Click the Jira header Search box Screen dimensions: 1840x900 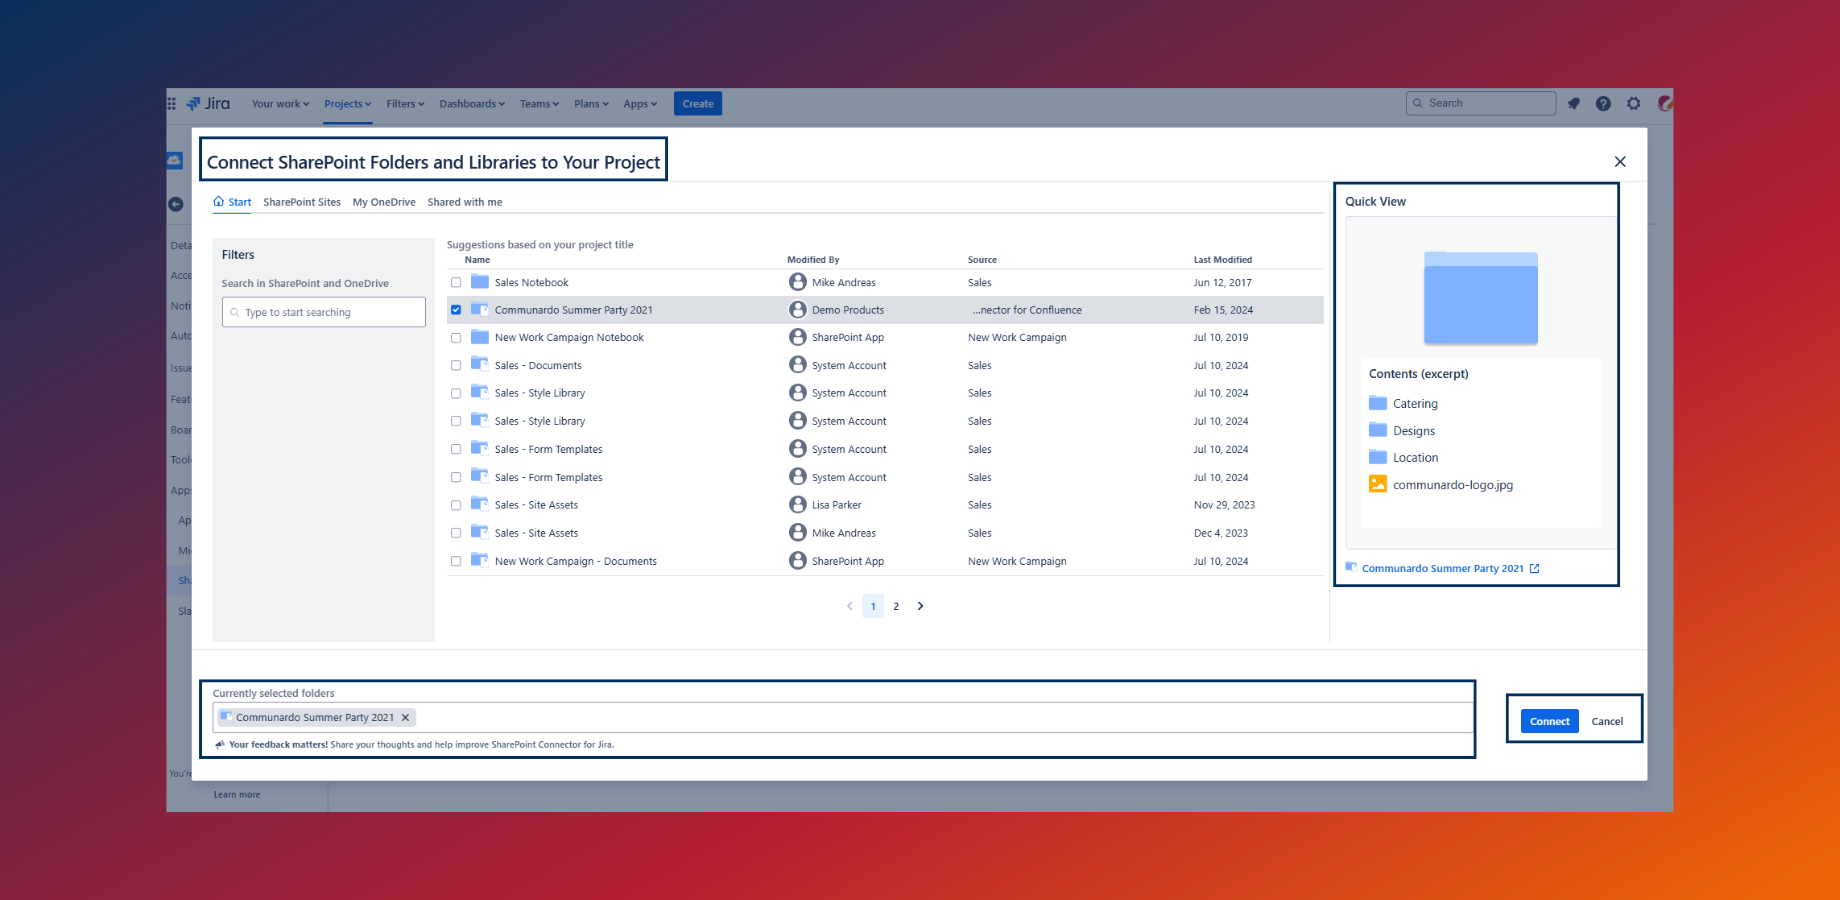(1481, 103)
